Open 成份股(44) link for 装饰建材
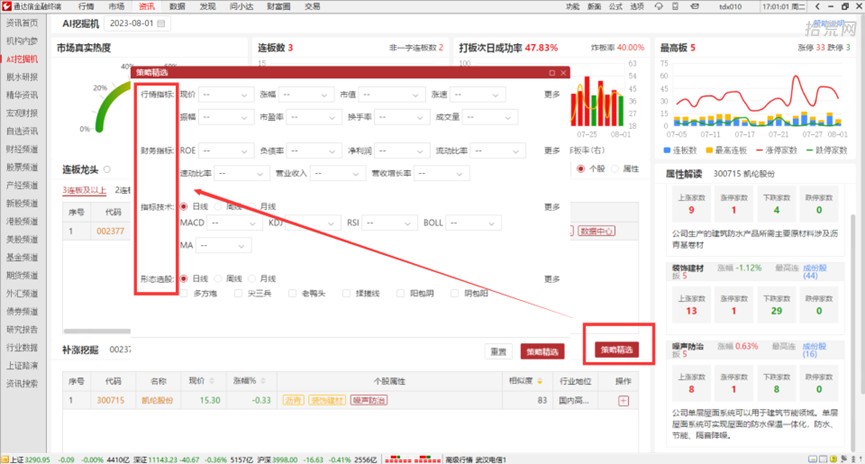 pyautogui.click(x=814, y=271)
